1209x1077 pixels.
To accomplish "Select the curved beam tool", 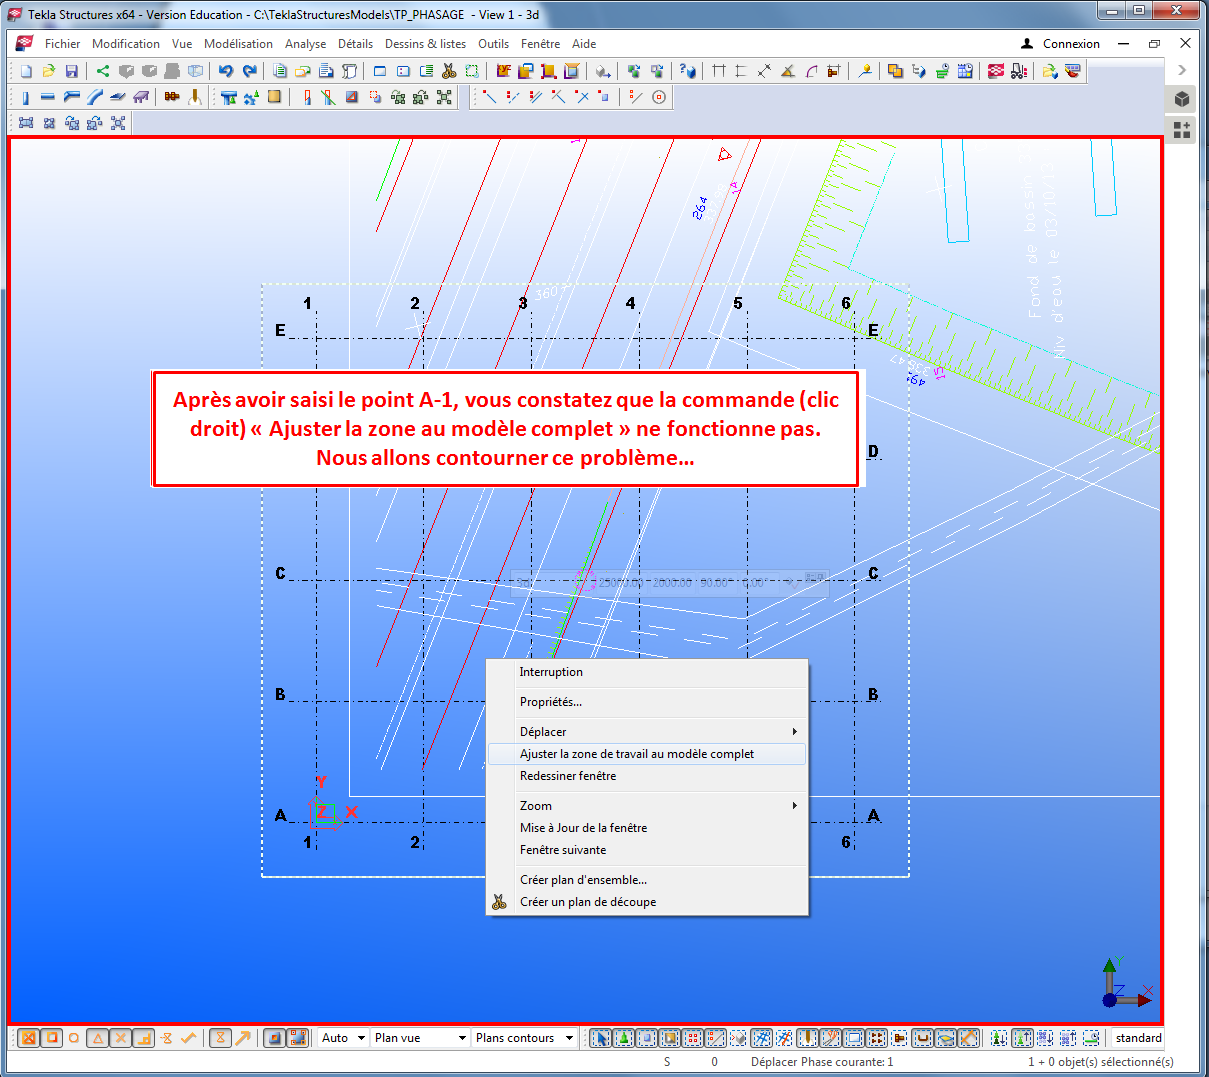I will click(94, 97).
